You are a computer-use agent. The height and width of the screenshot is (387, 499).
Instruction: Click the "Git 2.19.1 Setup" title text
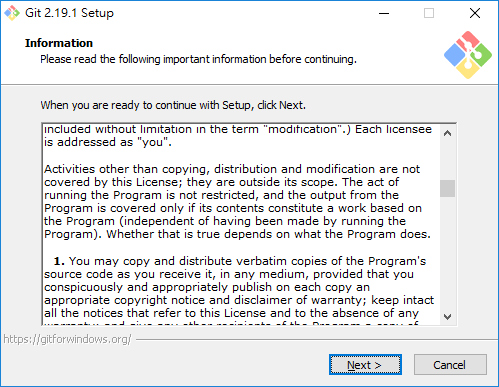(69, 13)
